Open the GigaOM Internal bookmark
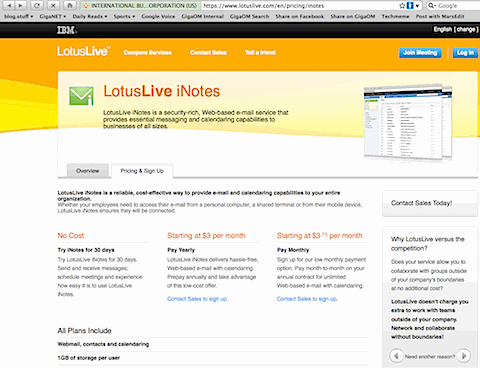Viewport: 480px width, 368px height. click(202, 16)
